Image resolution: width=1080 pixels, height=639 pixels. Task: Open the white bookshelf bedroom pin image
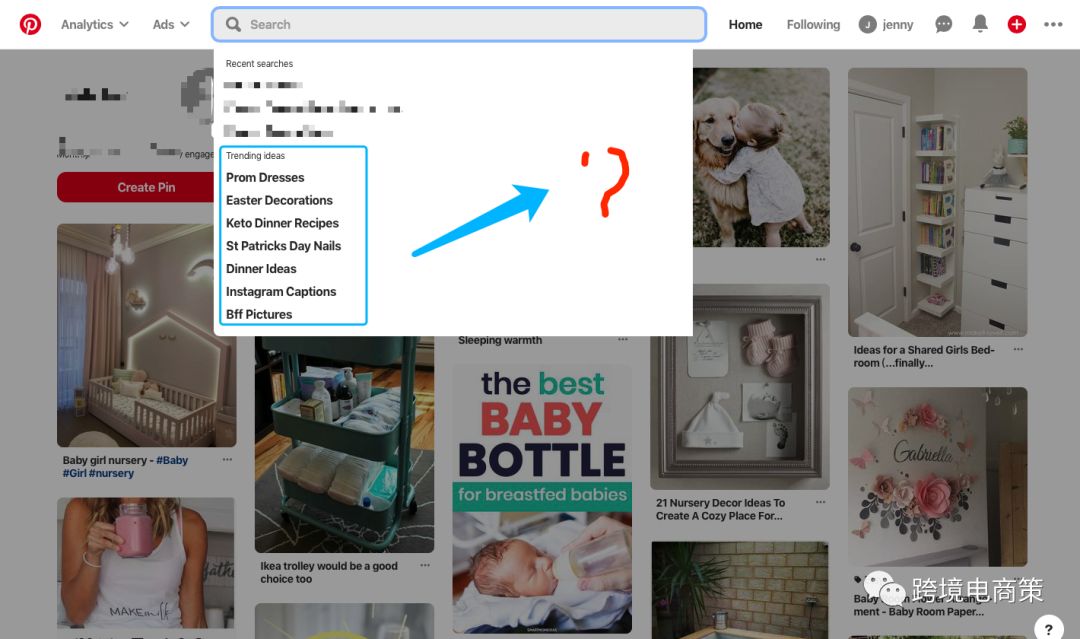tap(937, 202)
